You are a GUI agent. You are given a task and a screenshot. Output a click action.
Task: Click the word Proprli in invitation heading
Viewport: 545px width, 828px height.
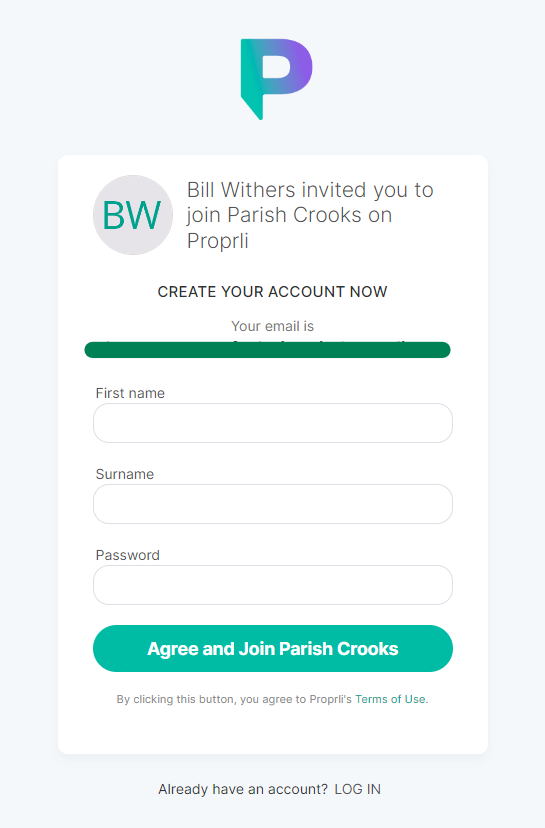click(218, 241)
